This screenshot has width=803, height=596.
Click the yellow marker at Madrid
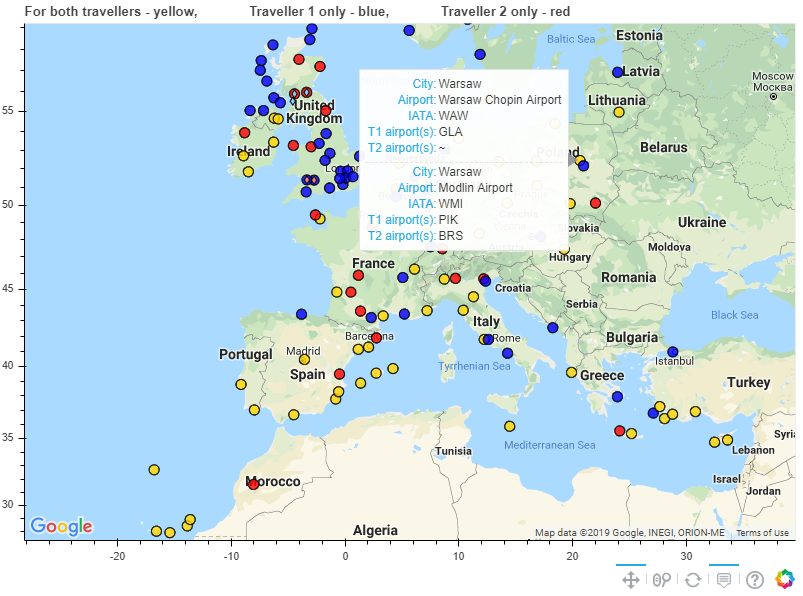click(x=304, y=359)
